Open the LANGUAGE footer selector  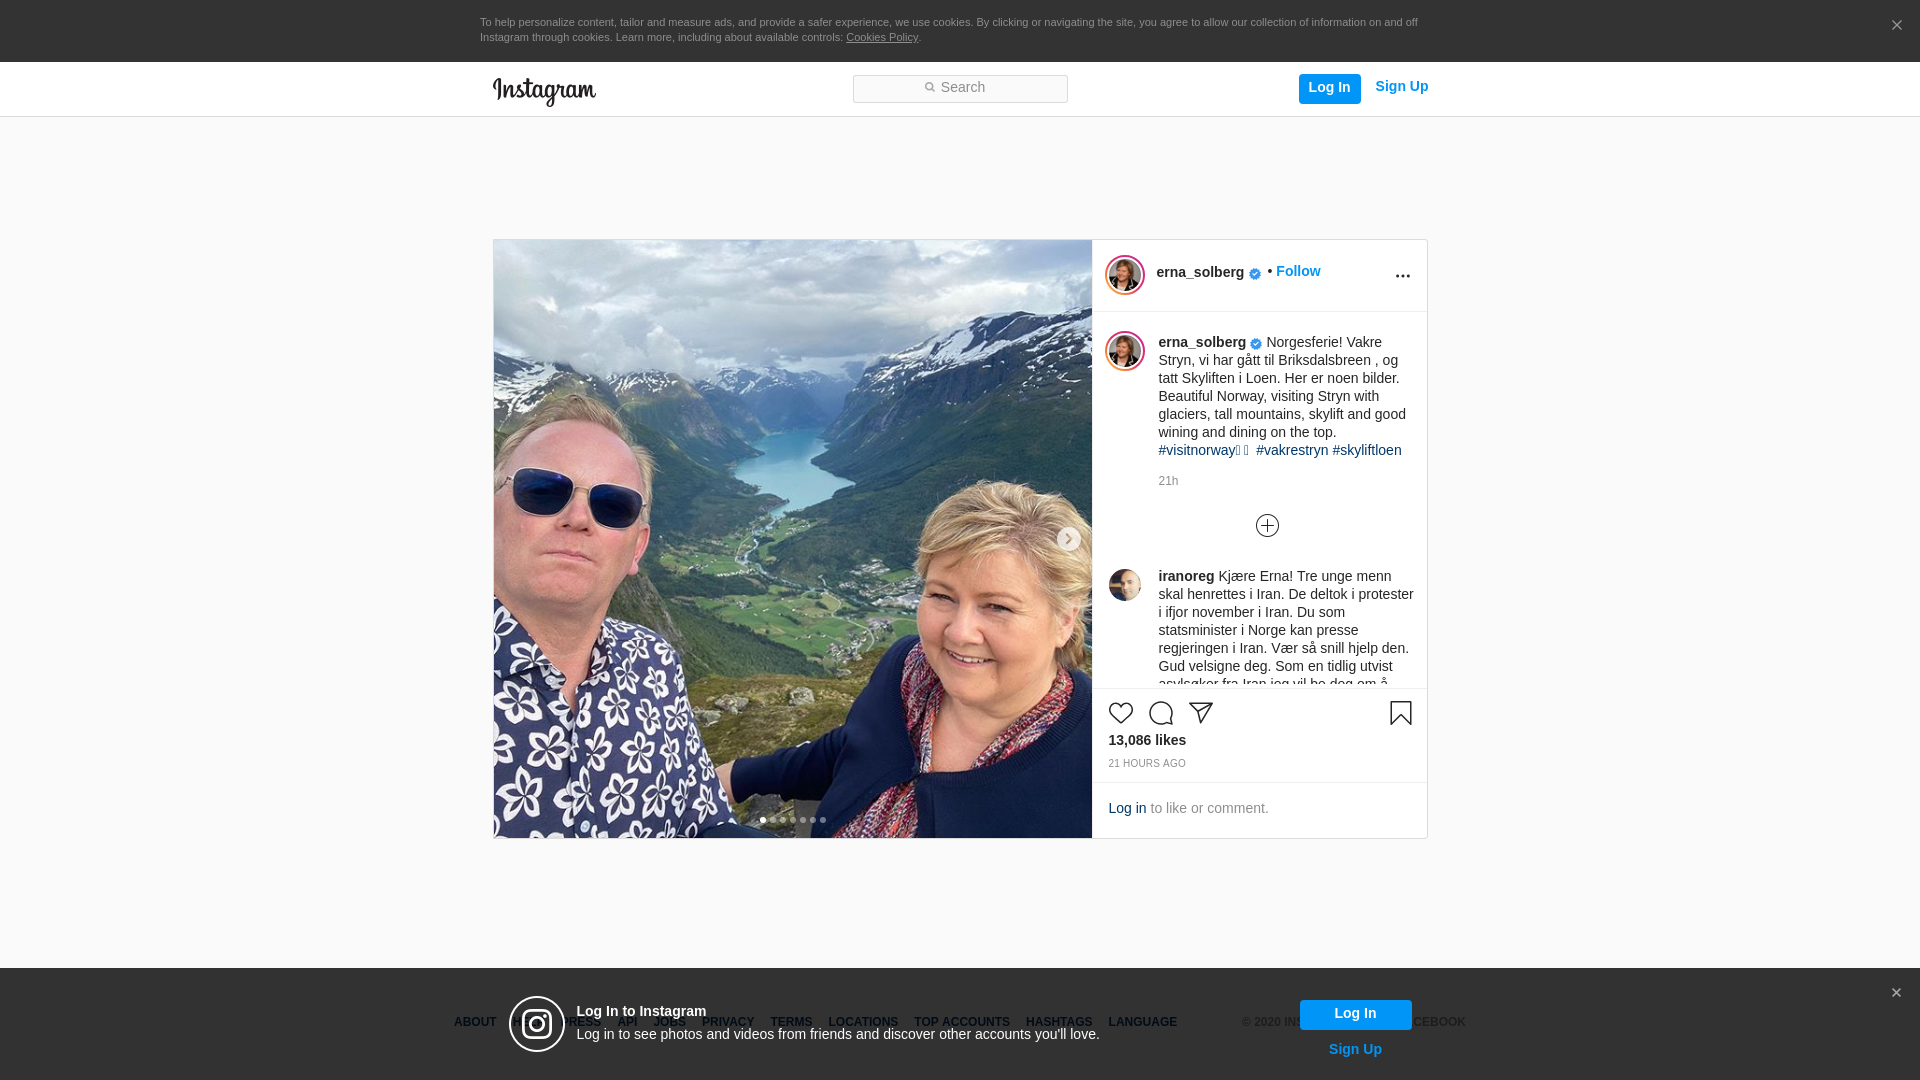[x=1143, y=1022]
